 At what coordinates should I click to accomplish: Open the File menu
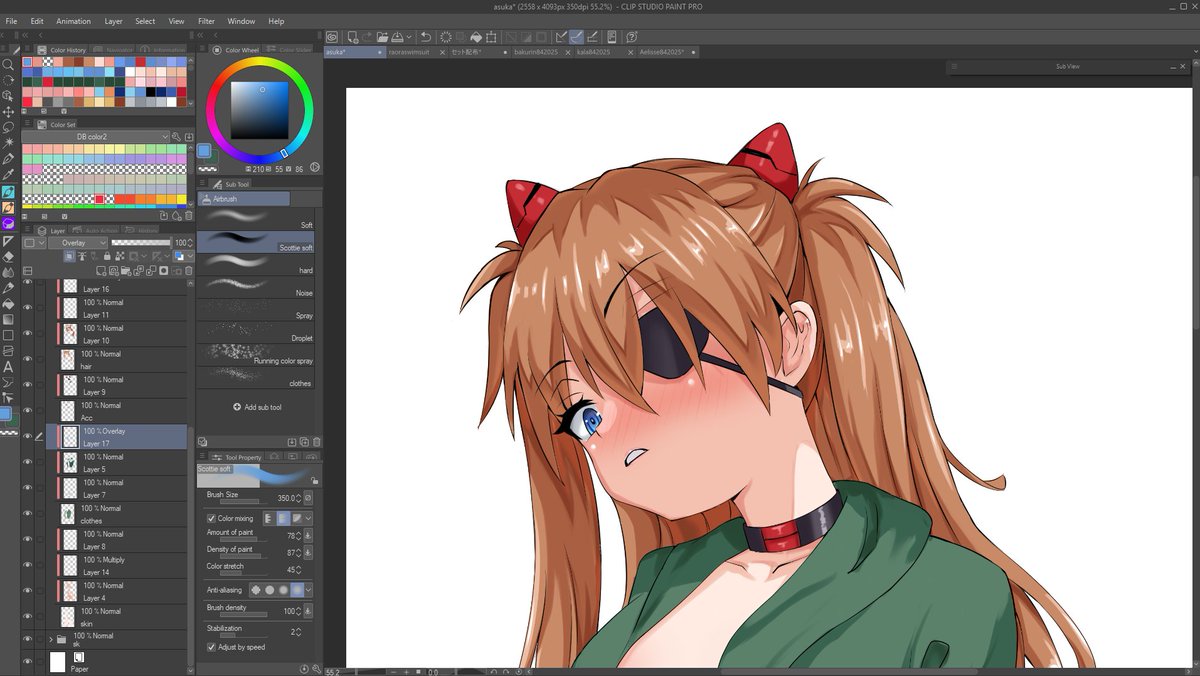coord(11,21)
